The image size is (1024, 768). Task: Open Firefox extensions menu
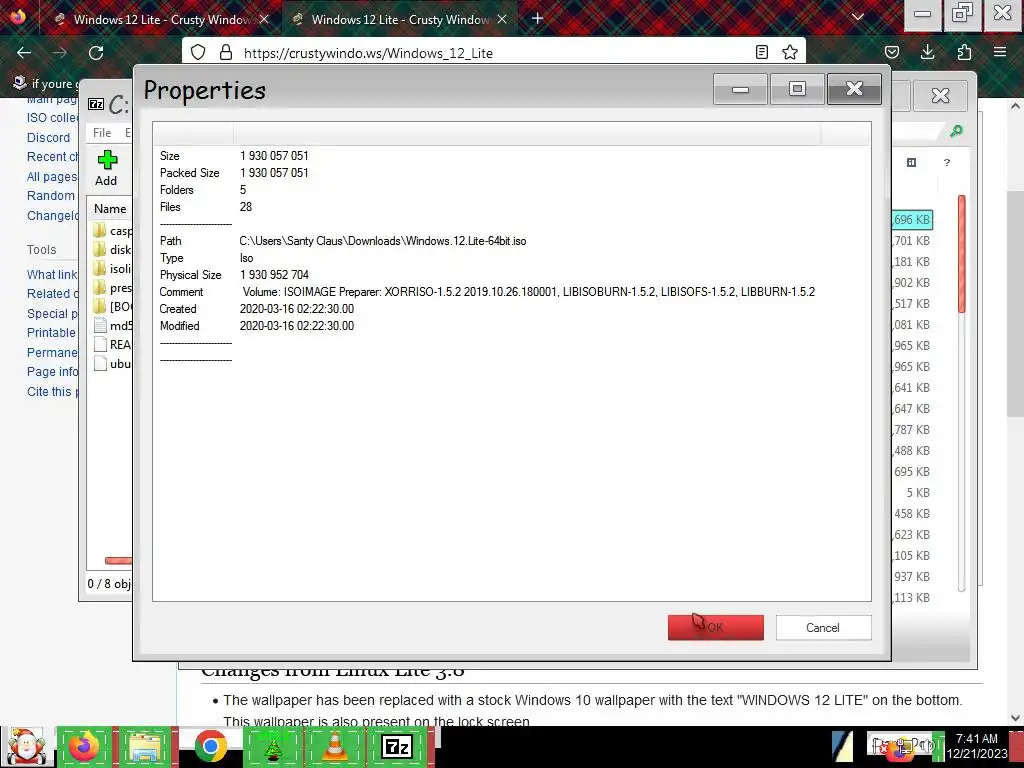pyautogui.click(x=964, y=52)
